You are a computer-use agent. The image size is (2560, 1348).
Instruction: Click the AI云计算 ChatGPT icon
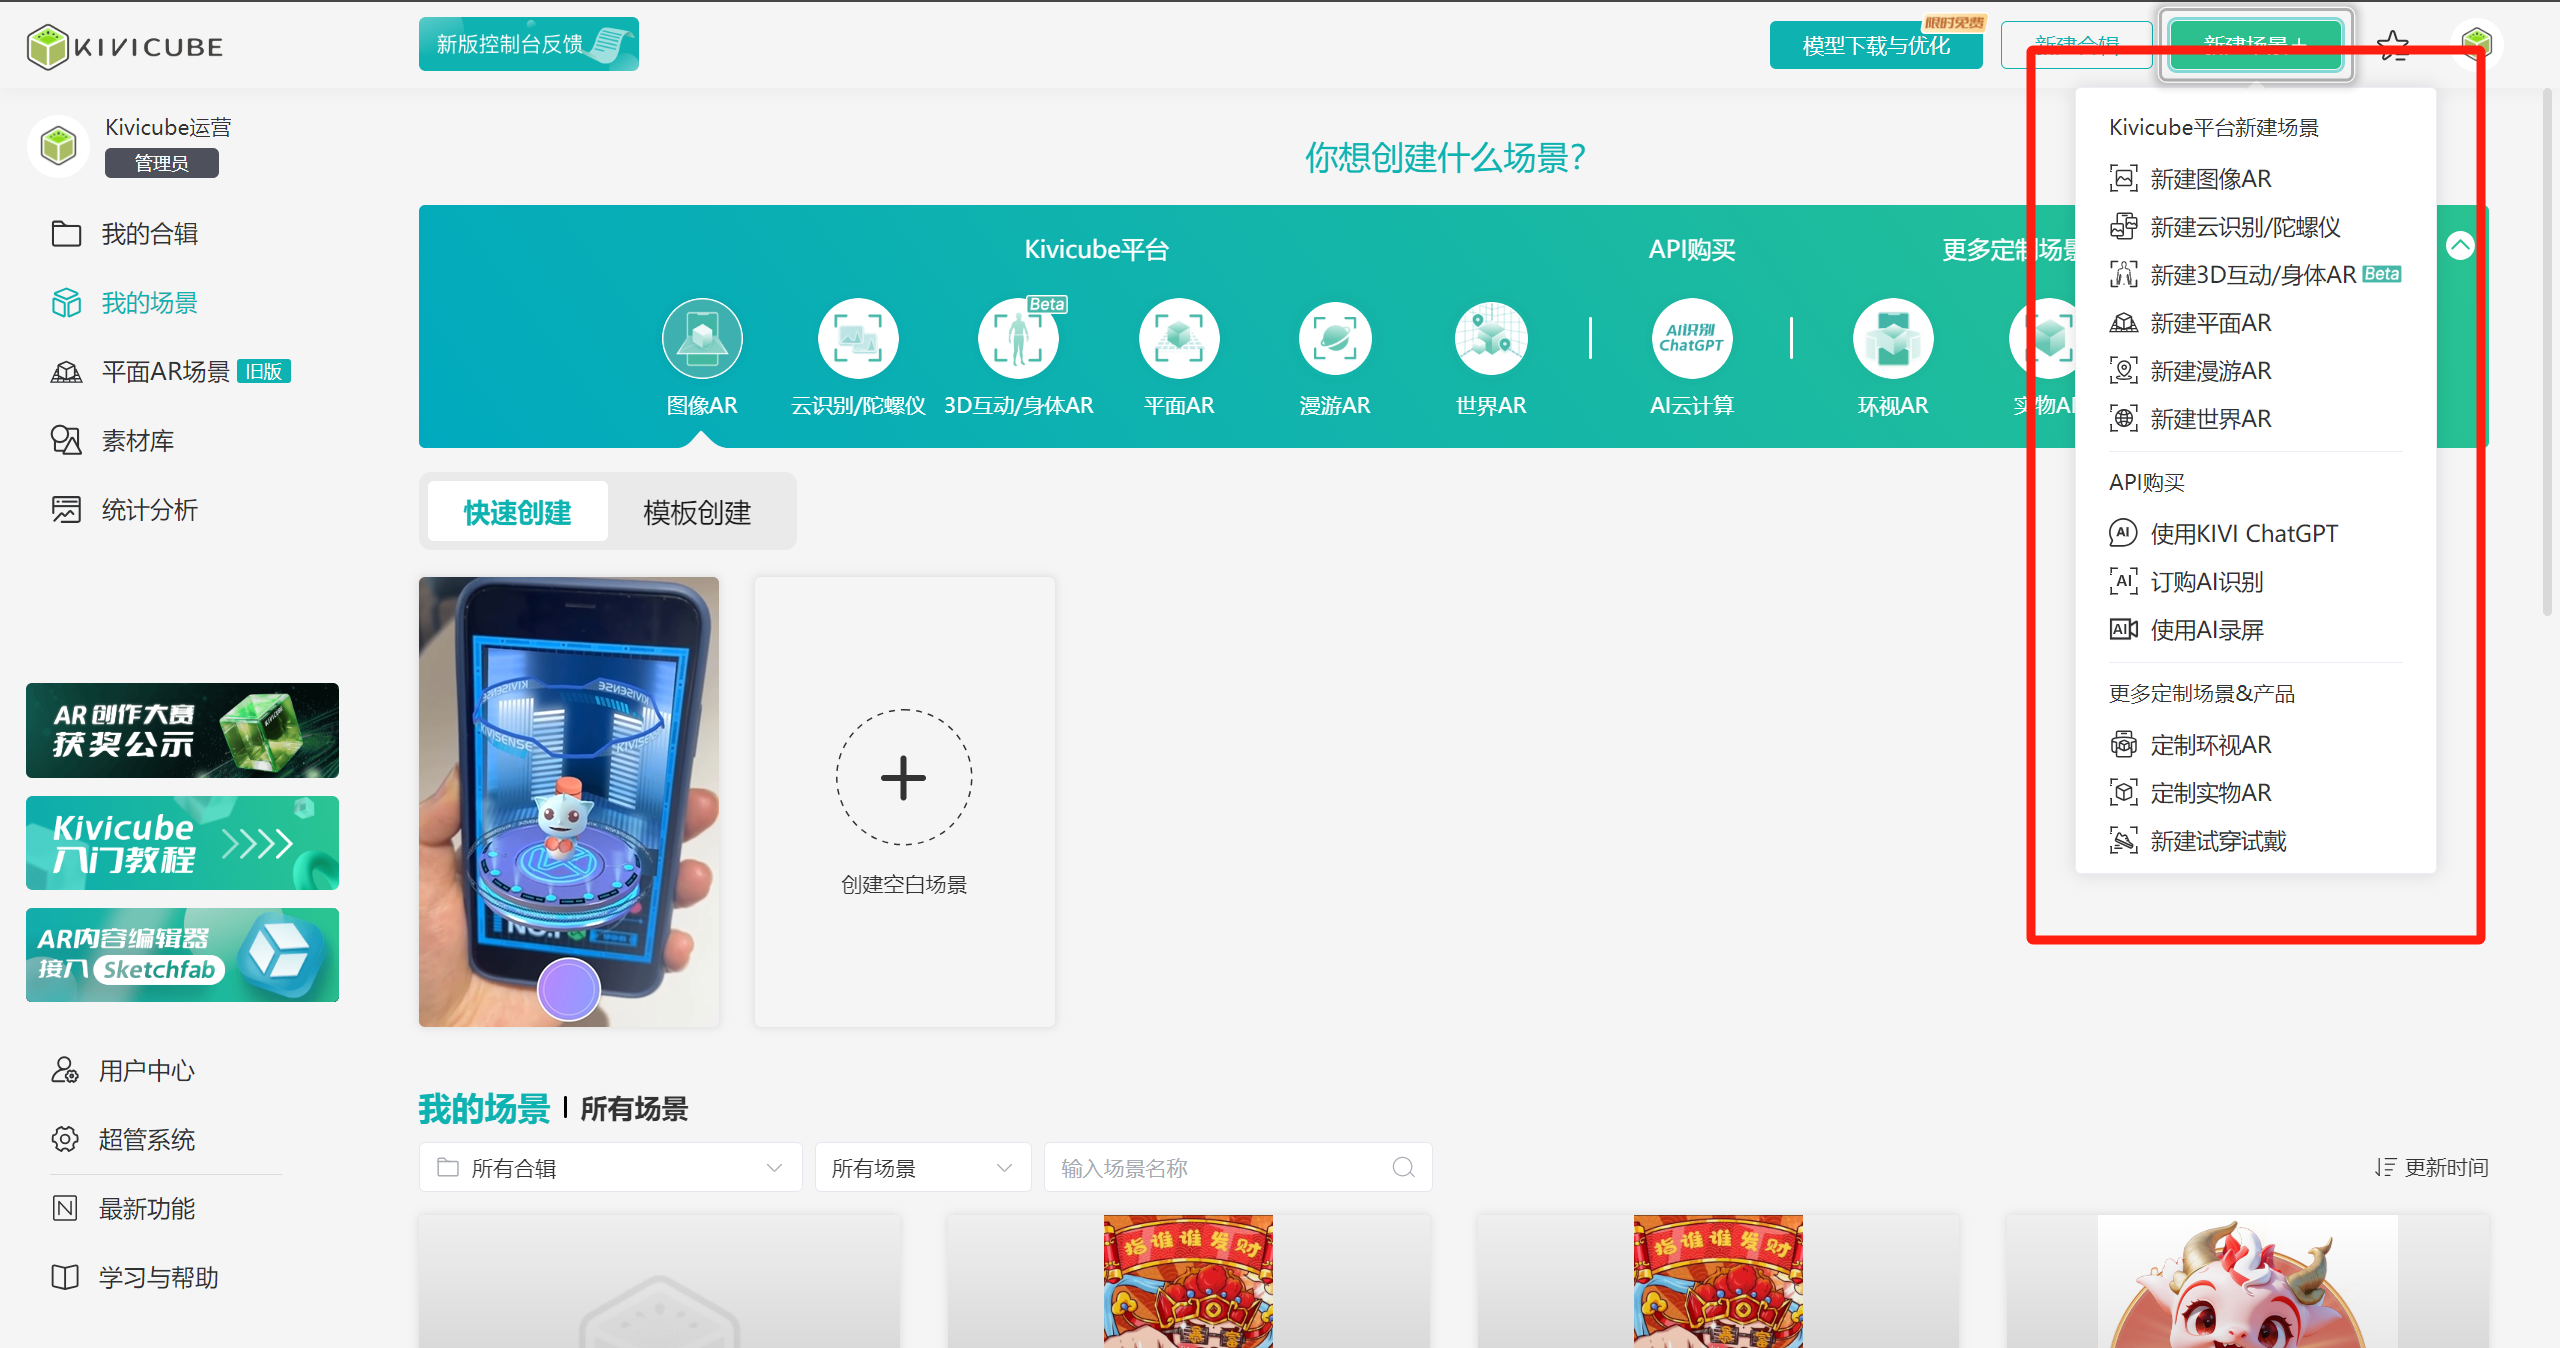tap(1691, 339)
